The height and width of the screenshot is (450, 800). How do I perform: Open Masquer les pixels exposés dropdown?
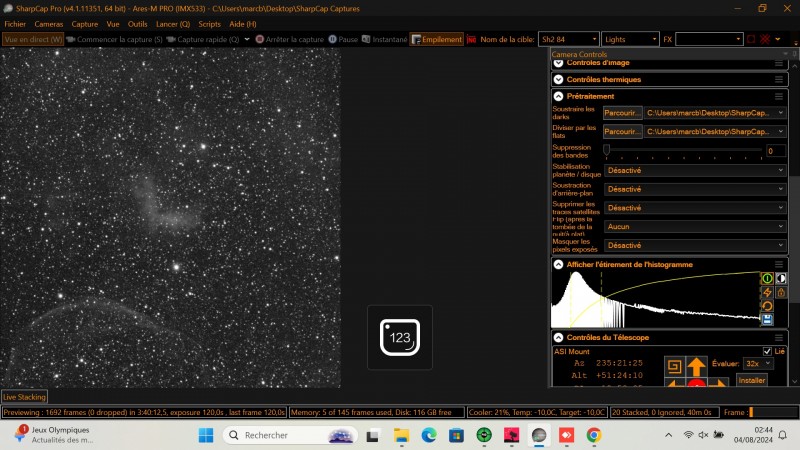point(695,245)
